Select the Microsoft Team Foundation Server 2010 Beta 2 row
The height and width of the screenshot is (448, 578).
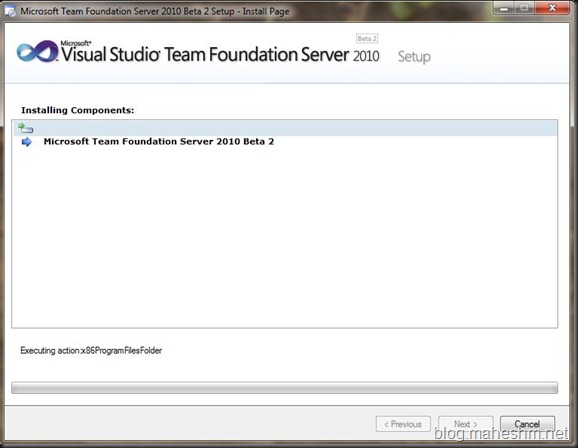pos(285,142)
